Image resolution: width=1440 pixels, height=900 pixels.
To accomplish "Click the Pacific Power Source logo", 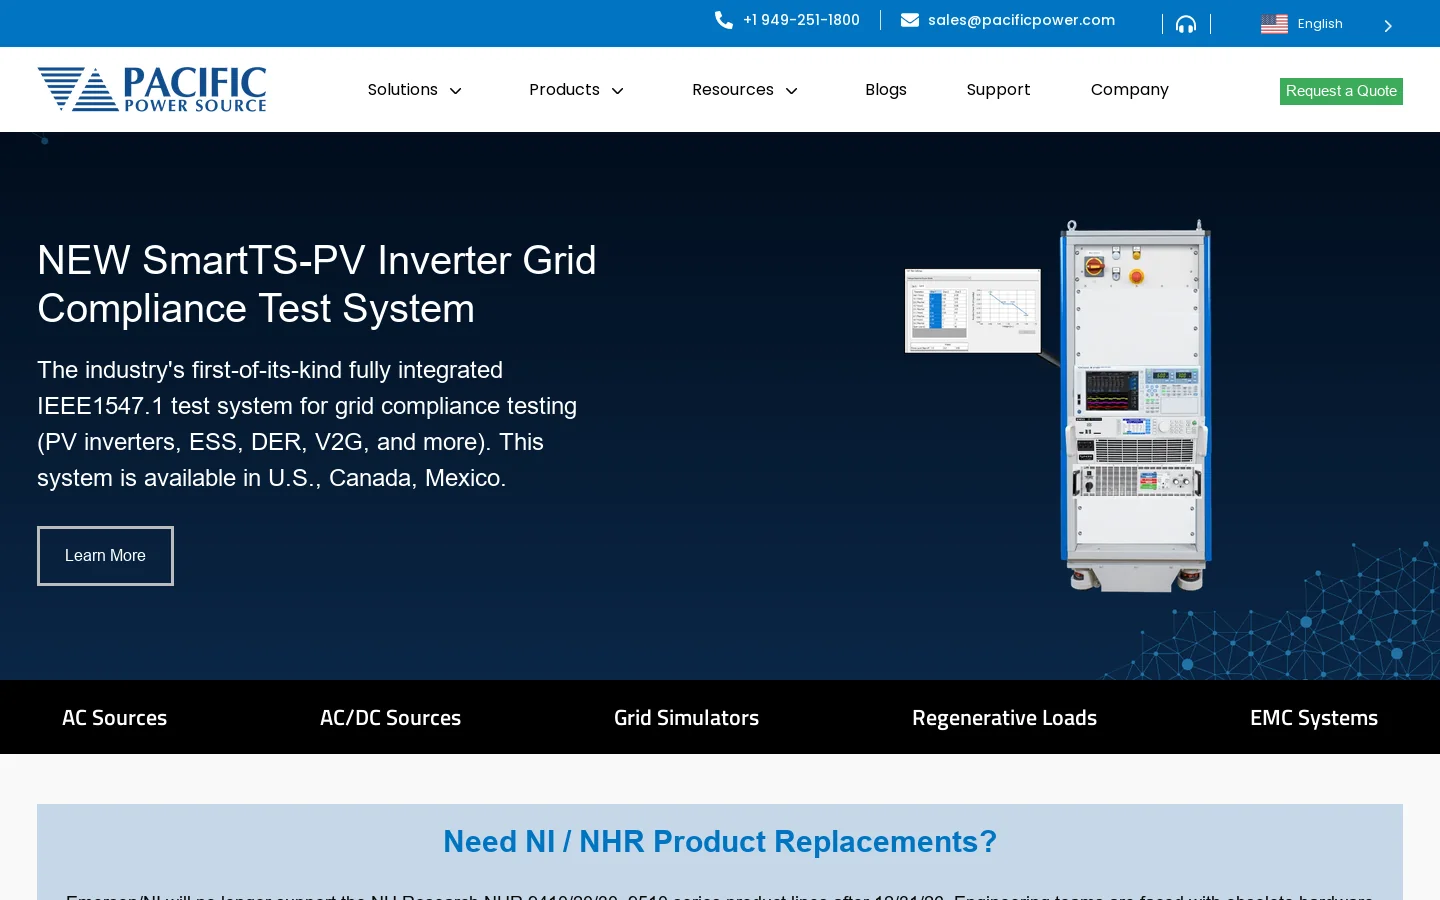I will [x=152, y=89].
